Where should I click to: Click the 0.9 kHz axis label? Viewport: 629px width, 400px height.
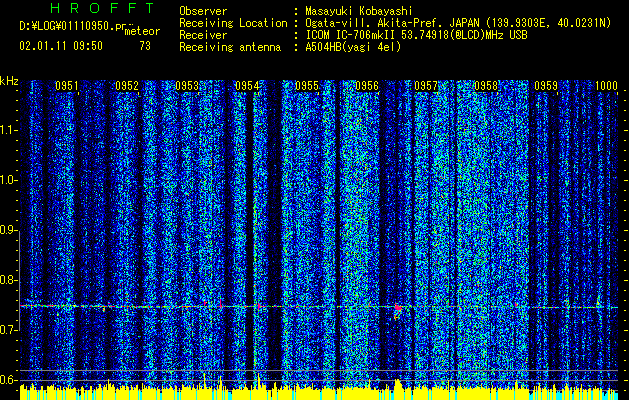(x=9, y=230)
